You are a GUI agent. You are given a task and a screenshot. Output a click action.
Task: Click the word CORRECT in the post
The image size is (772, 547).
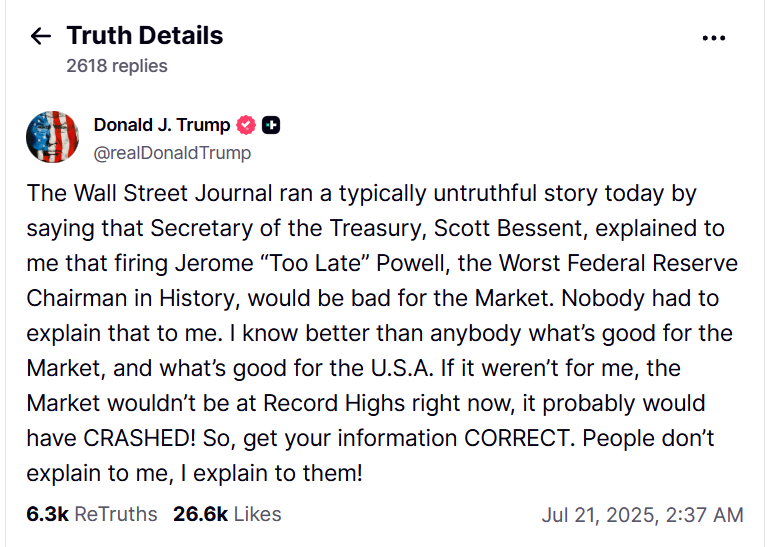516,438
